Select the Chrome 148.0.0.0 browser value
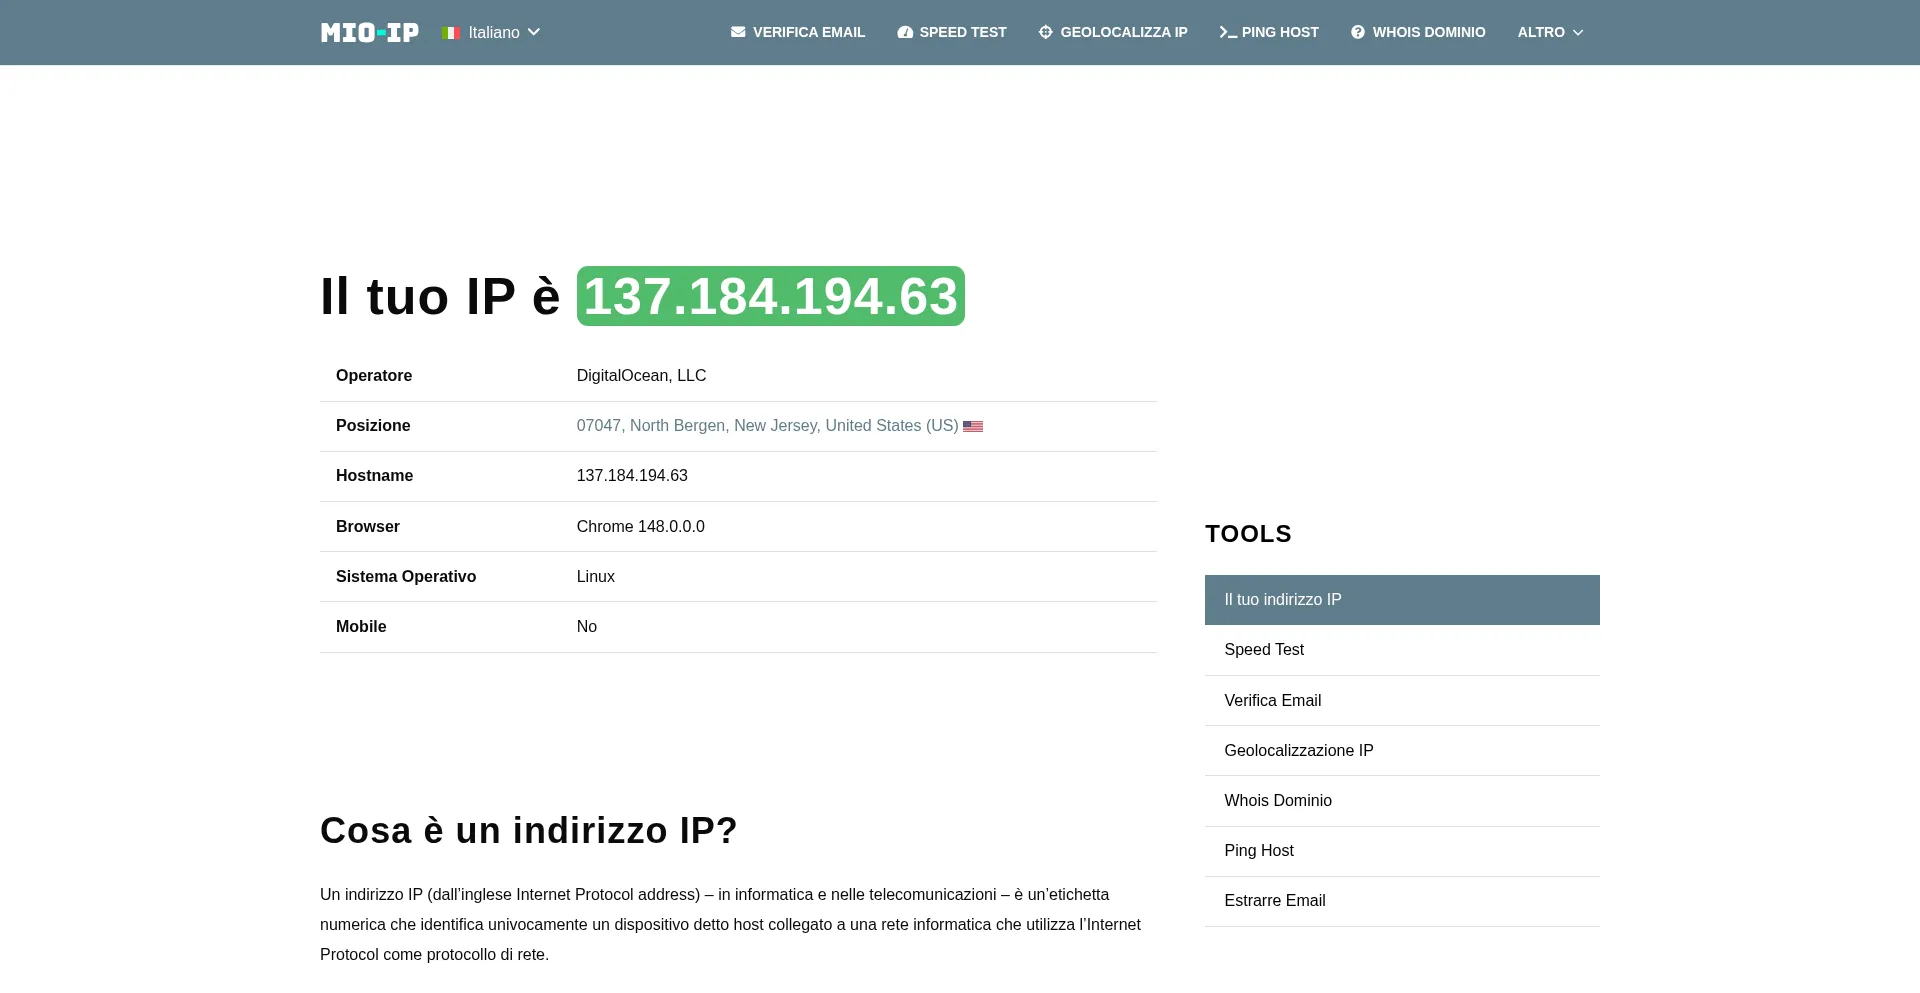 coord(640,527)
